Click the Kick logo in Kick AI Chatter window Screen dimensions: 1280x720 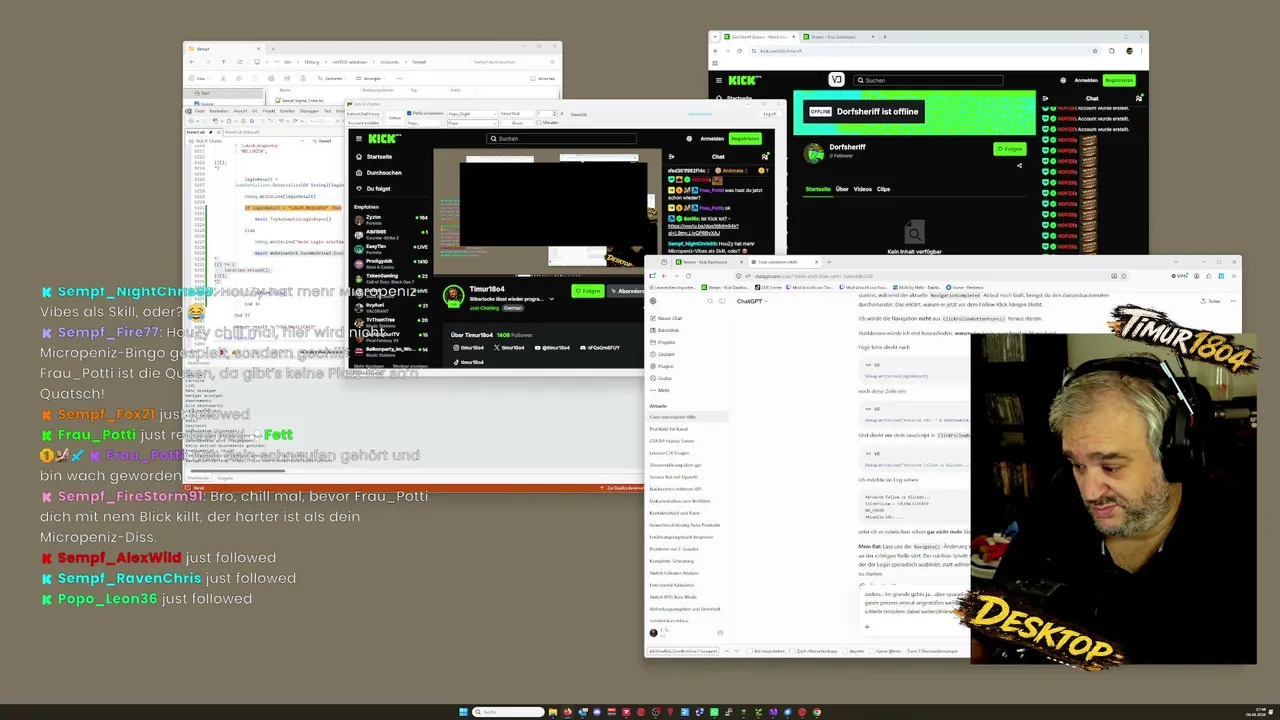pyautogui.click(x=383, y=139)
